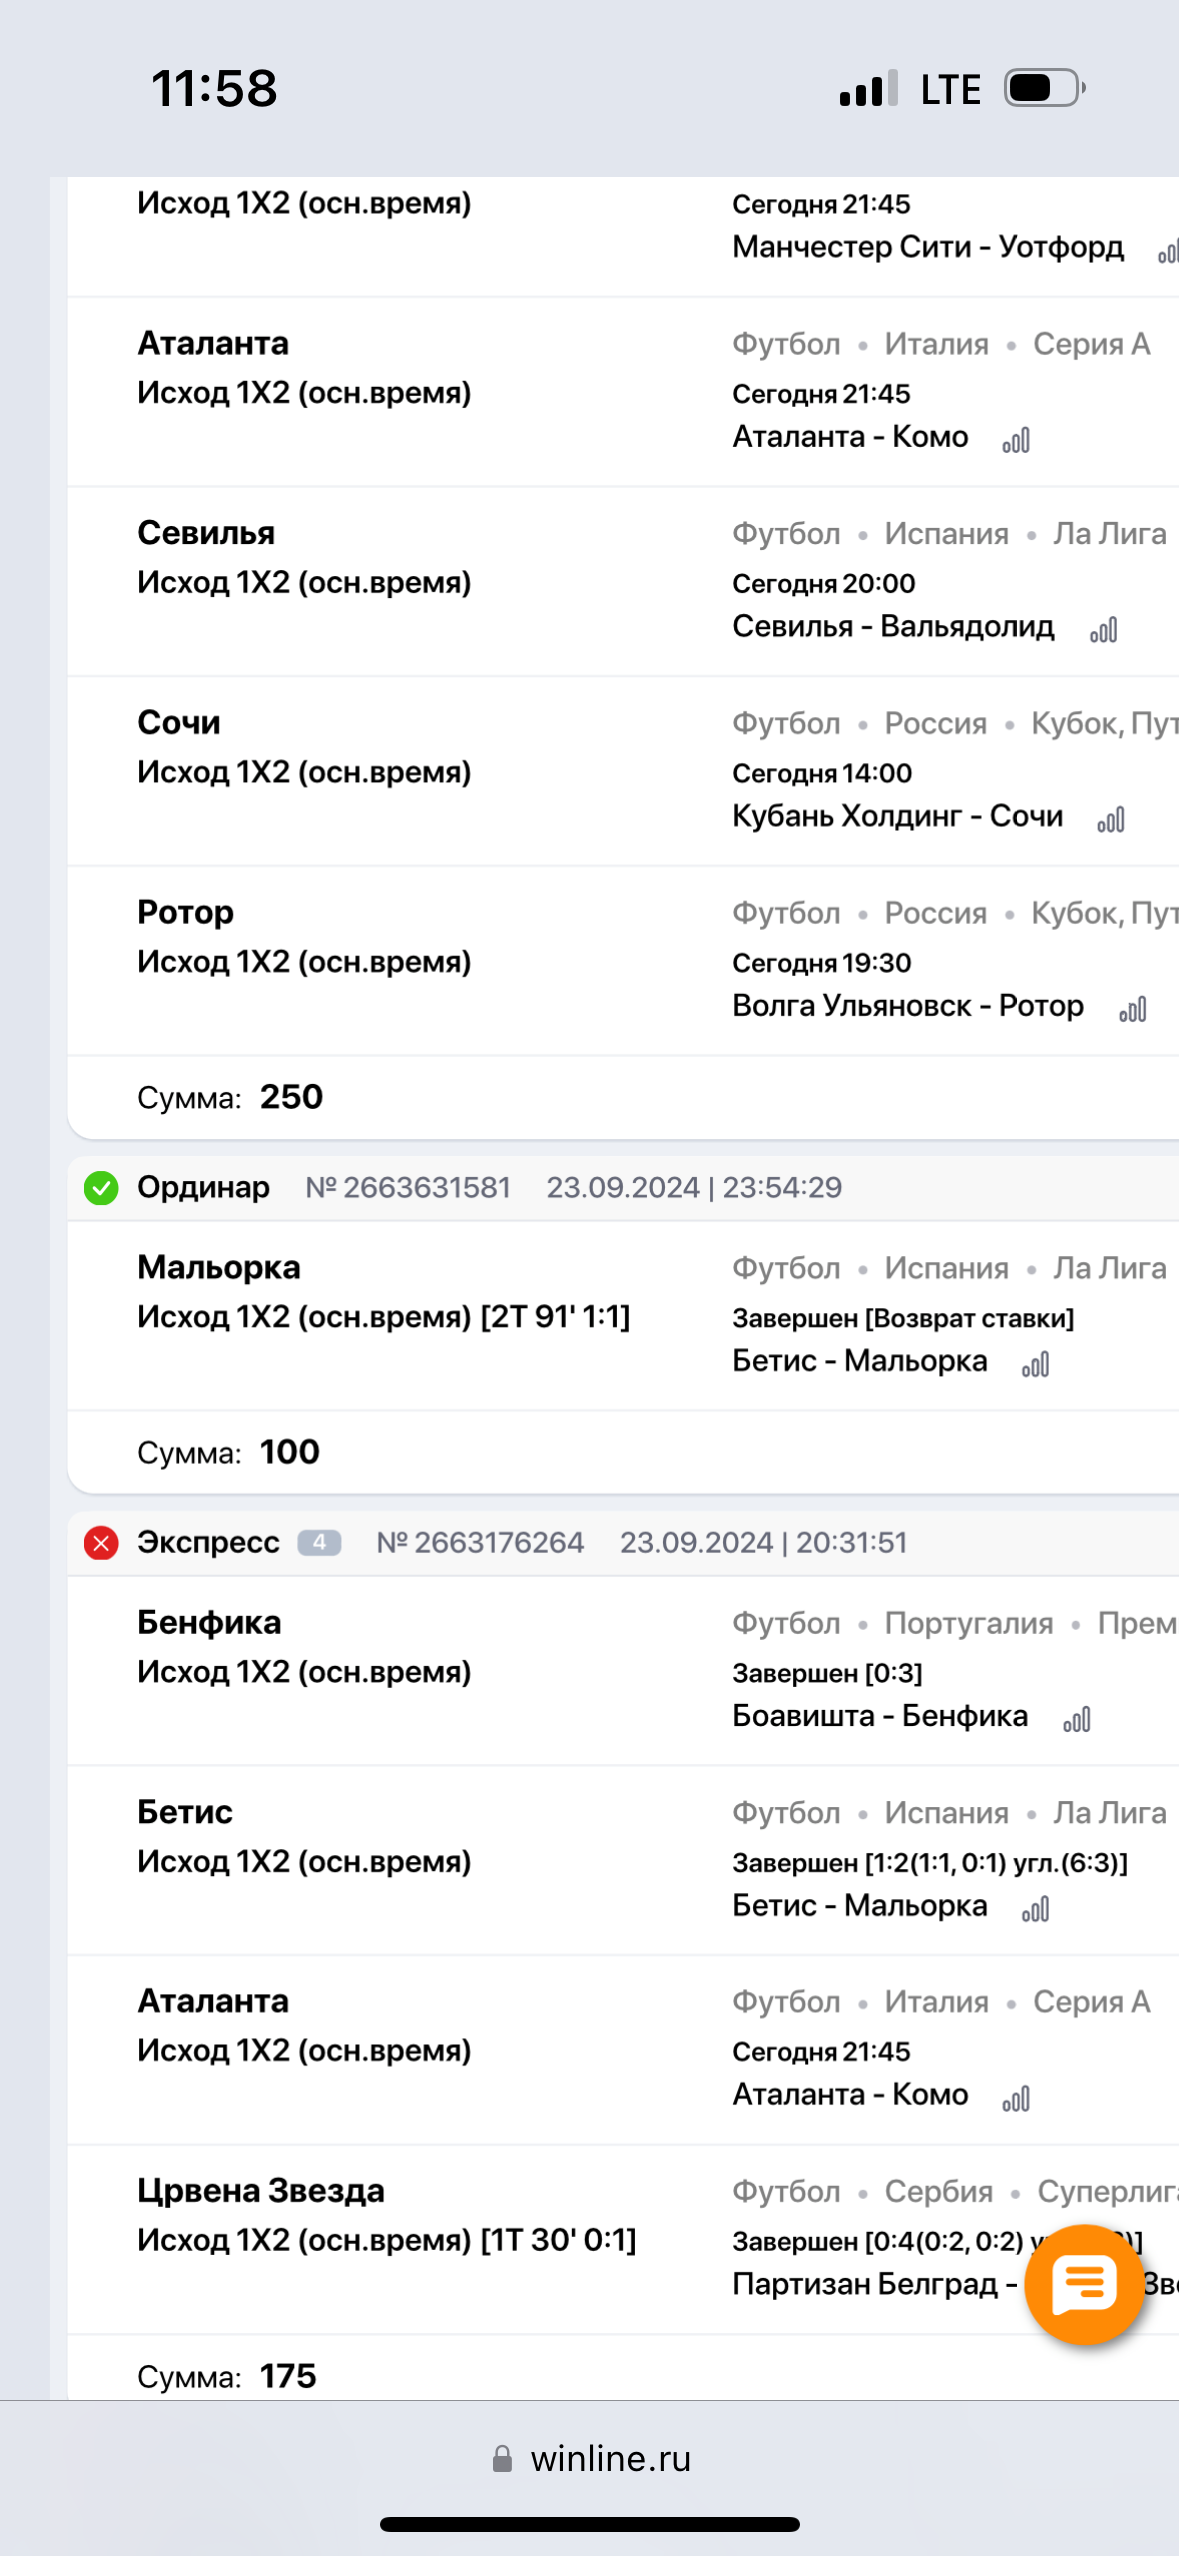Open the Партизан Белград match link
The width and height of the screenshot is (1179, 2556).
pos(866,2284)
